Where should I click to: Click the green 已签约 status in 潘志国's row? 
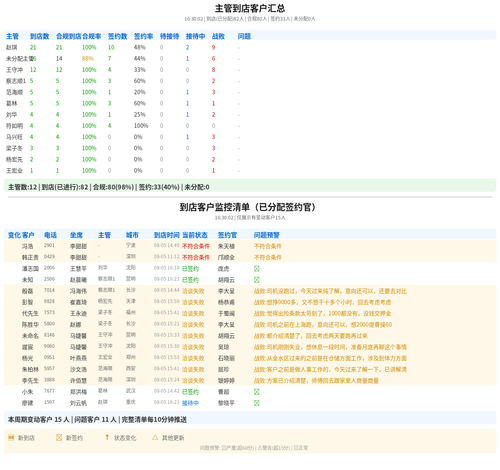click(190, 269)
